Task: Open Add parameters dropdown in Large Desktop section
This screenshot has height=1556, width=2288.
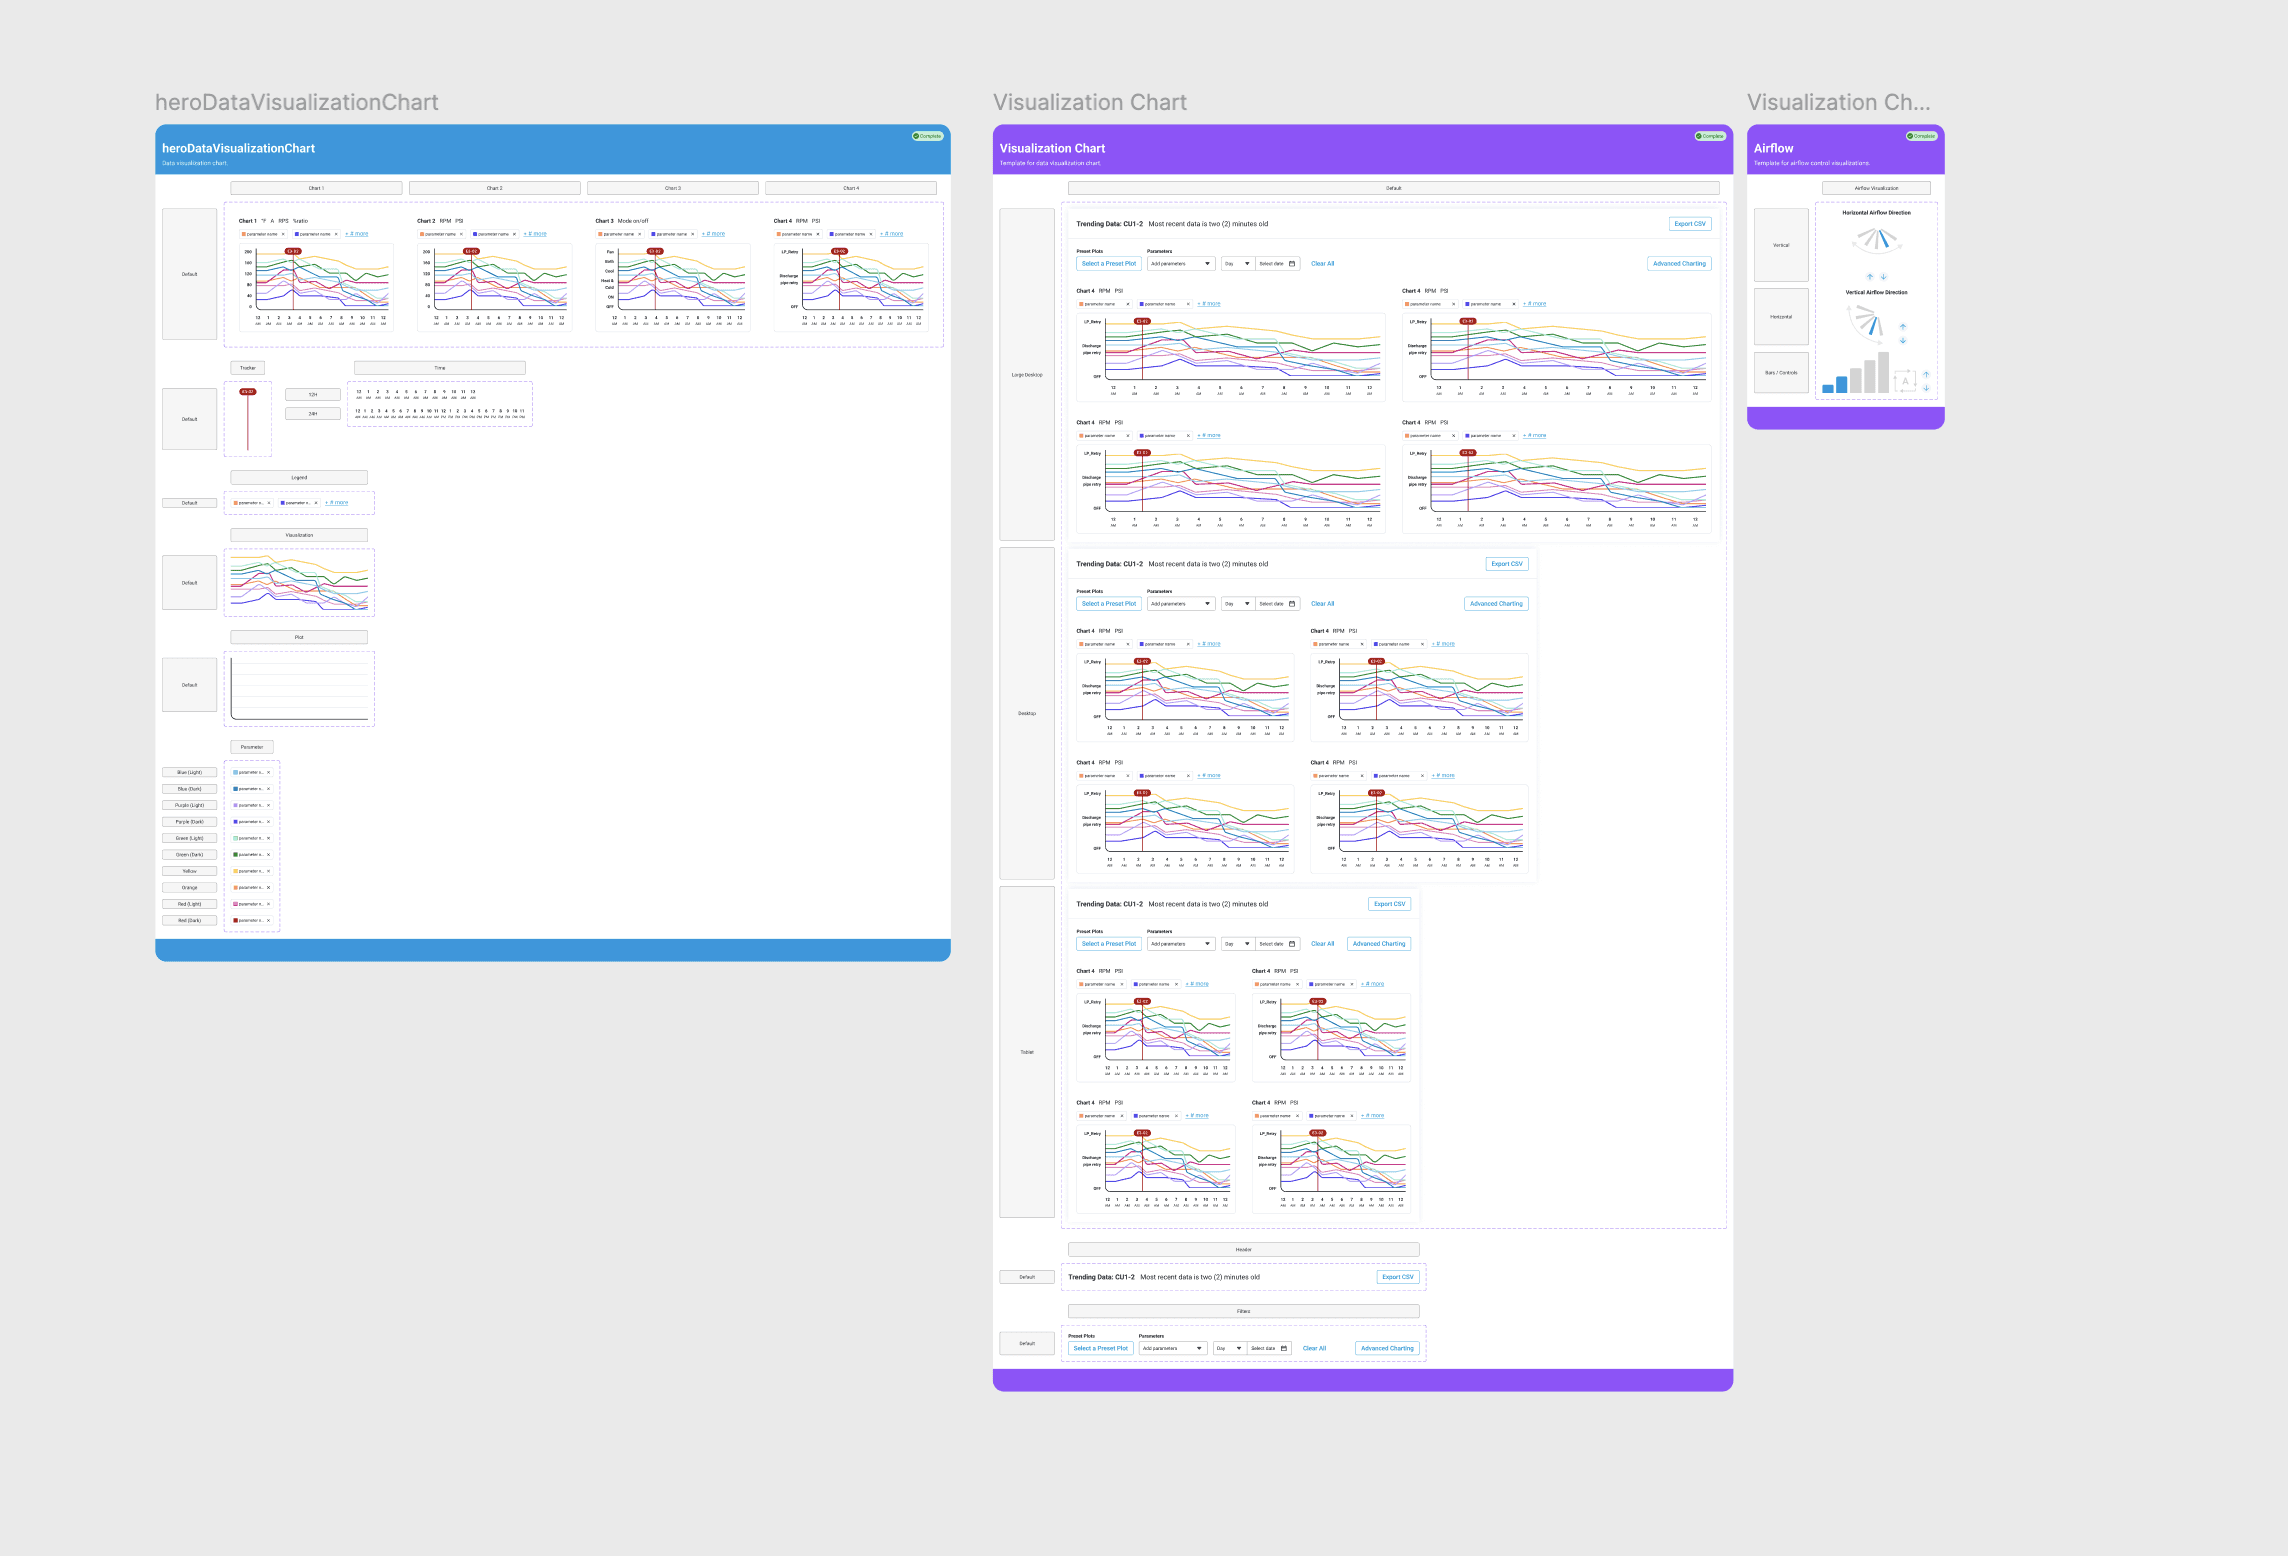Action: coord(1181,264)
